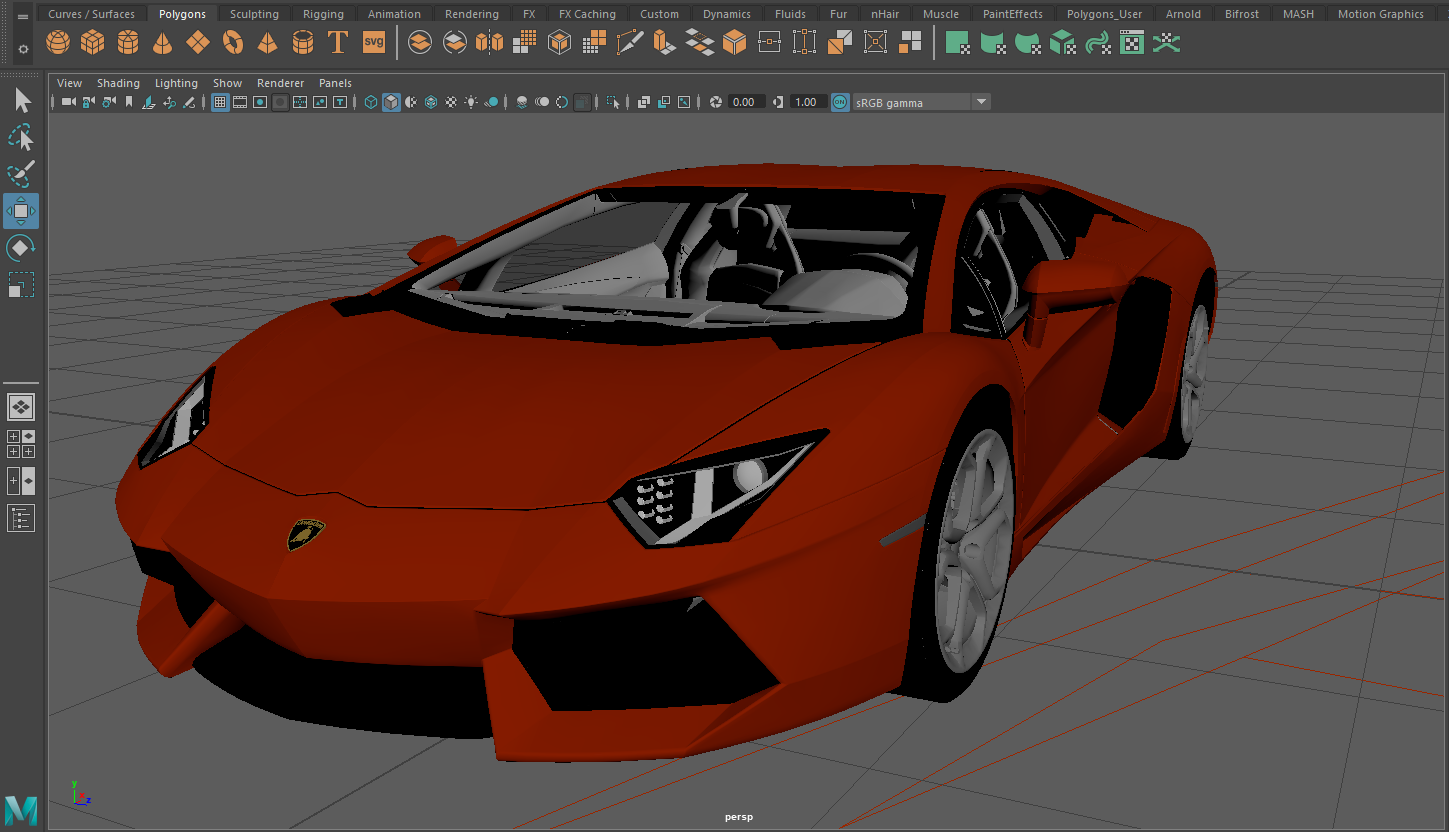Click the SVG import shelf icon
The width and height of the screenshot is (1449, 832).
(373, 42)
